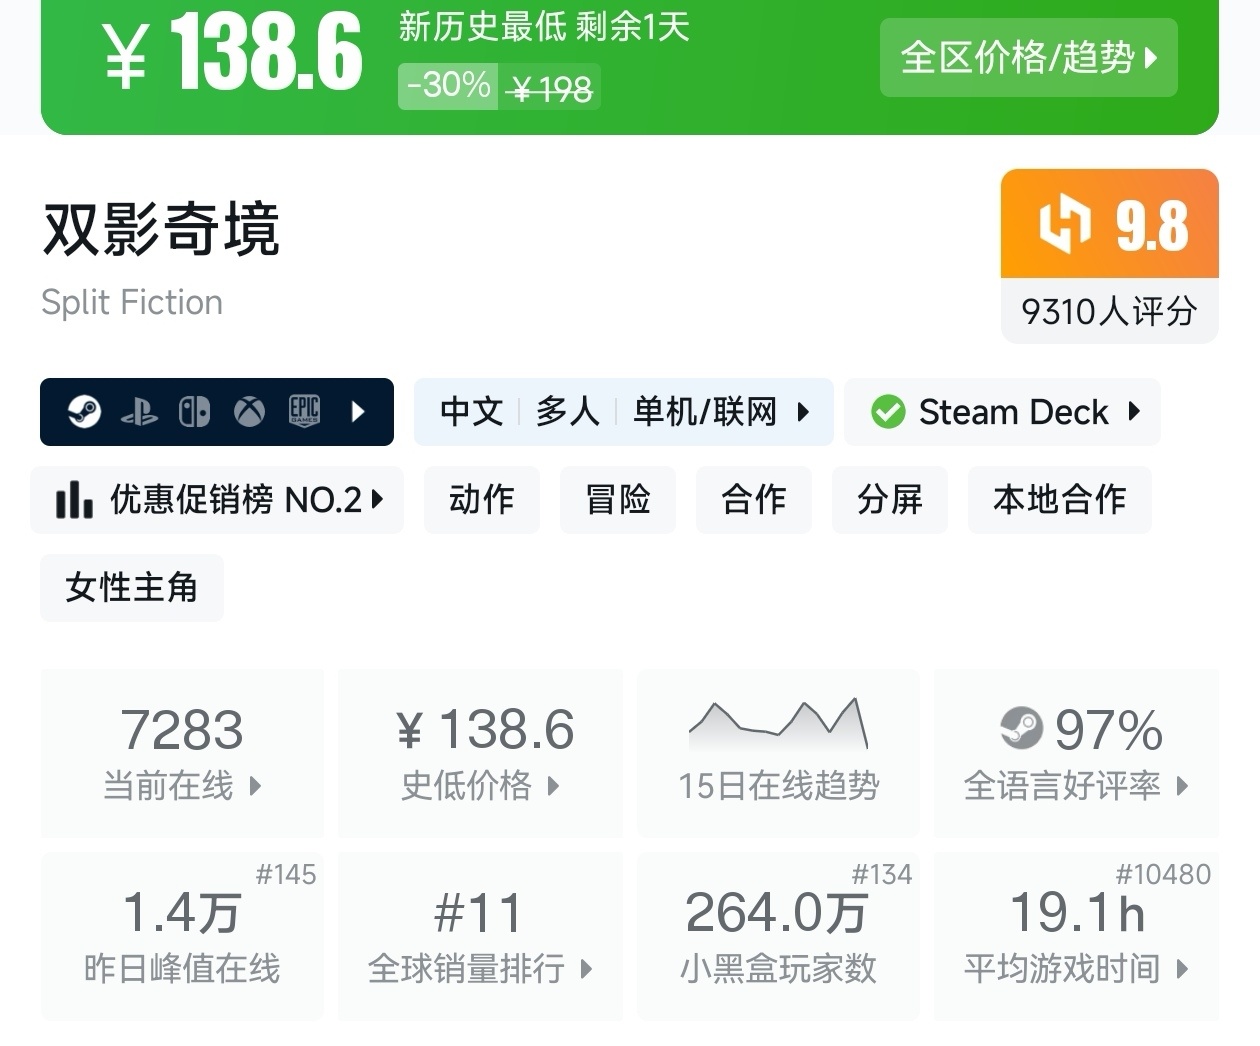Open Steam Deck compatibility details arrow

(x=1134, y=411)
